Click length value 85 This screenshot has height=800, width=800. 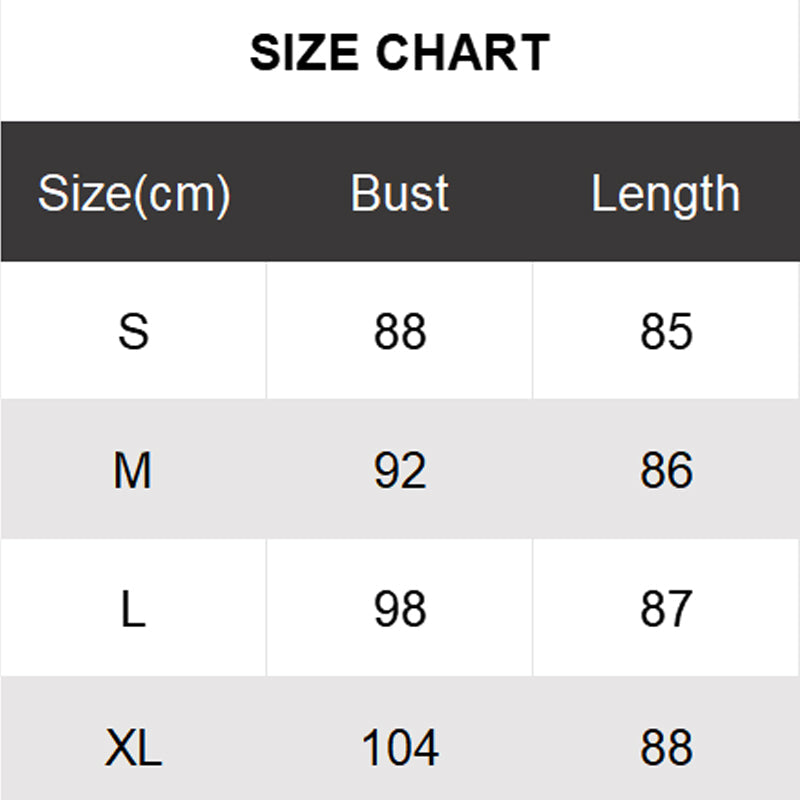[666, 331]
